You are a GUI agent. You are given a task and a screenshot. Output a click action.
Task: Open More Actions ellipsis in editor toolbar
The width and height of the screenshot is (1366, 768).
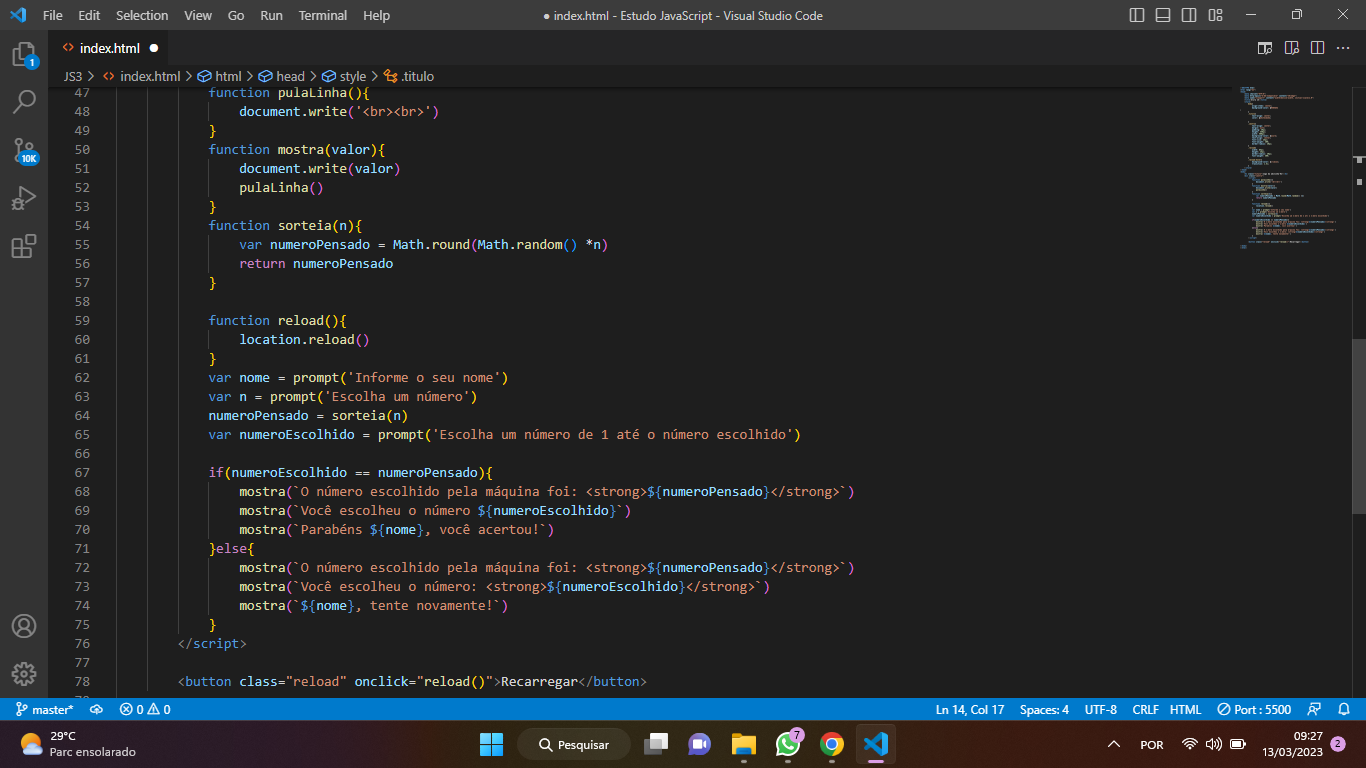1343,48
